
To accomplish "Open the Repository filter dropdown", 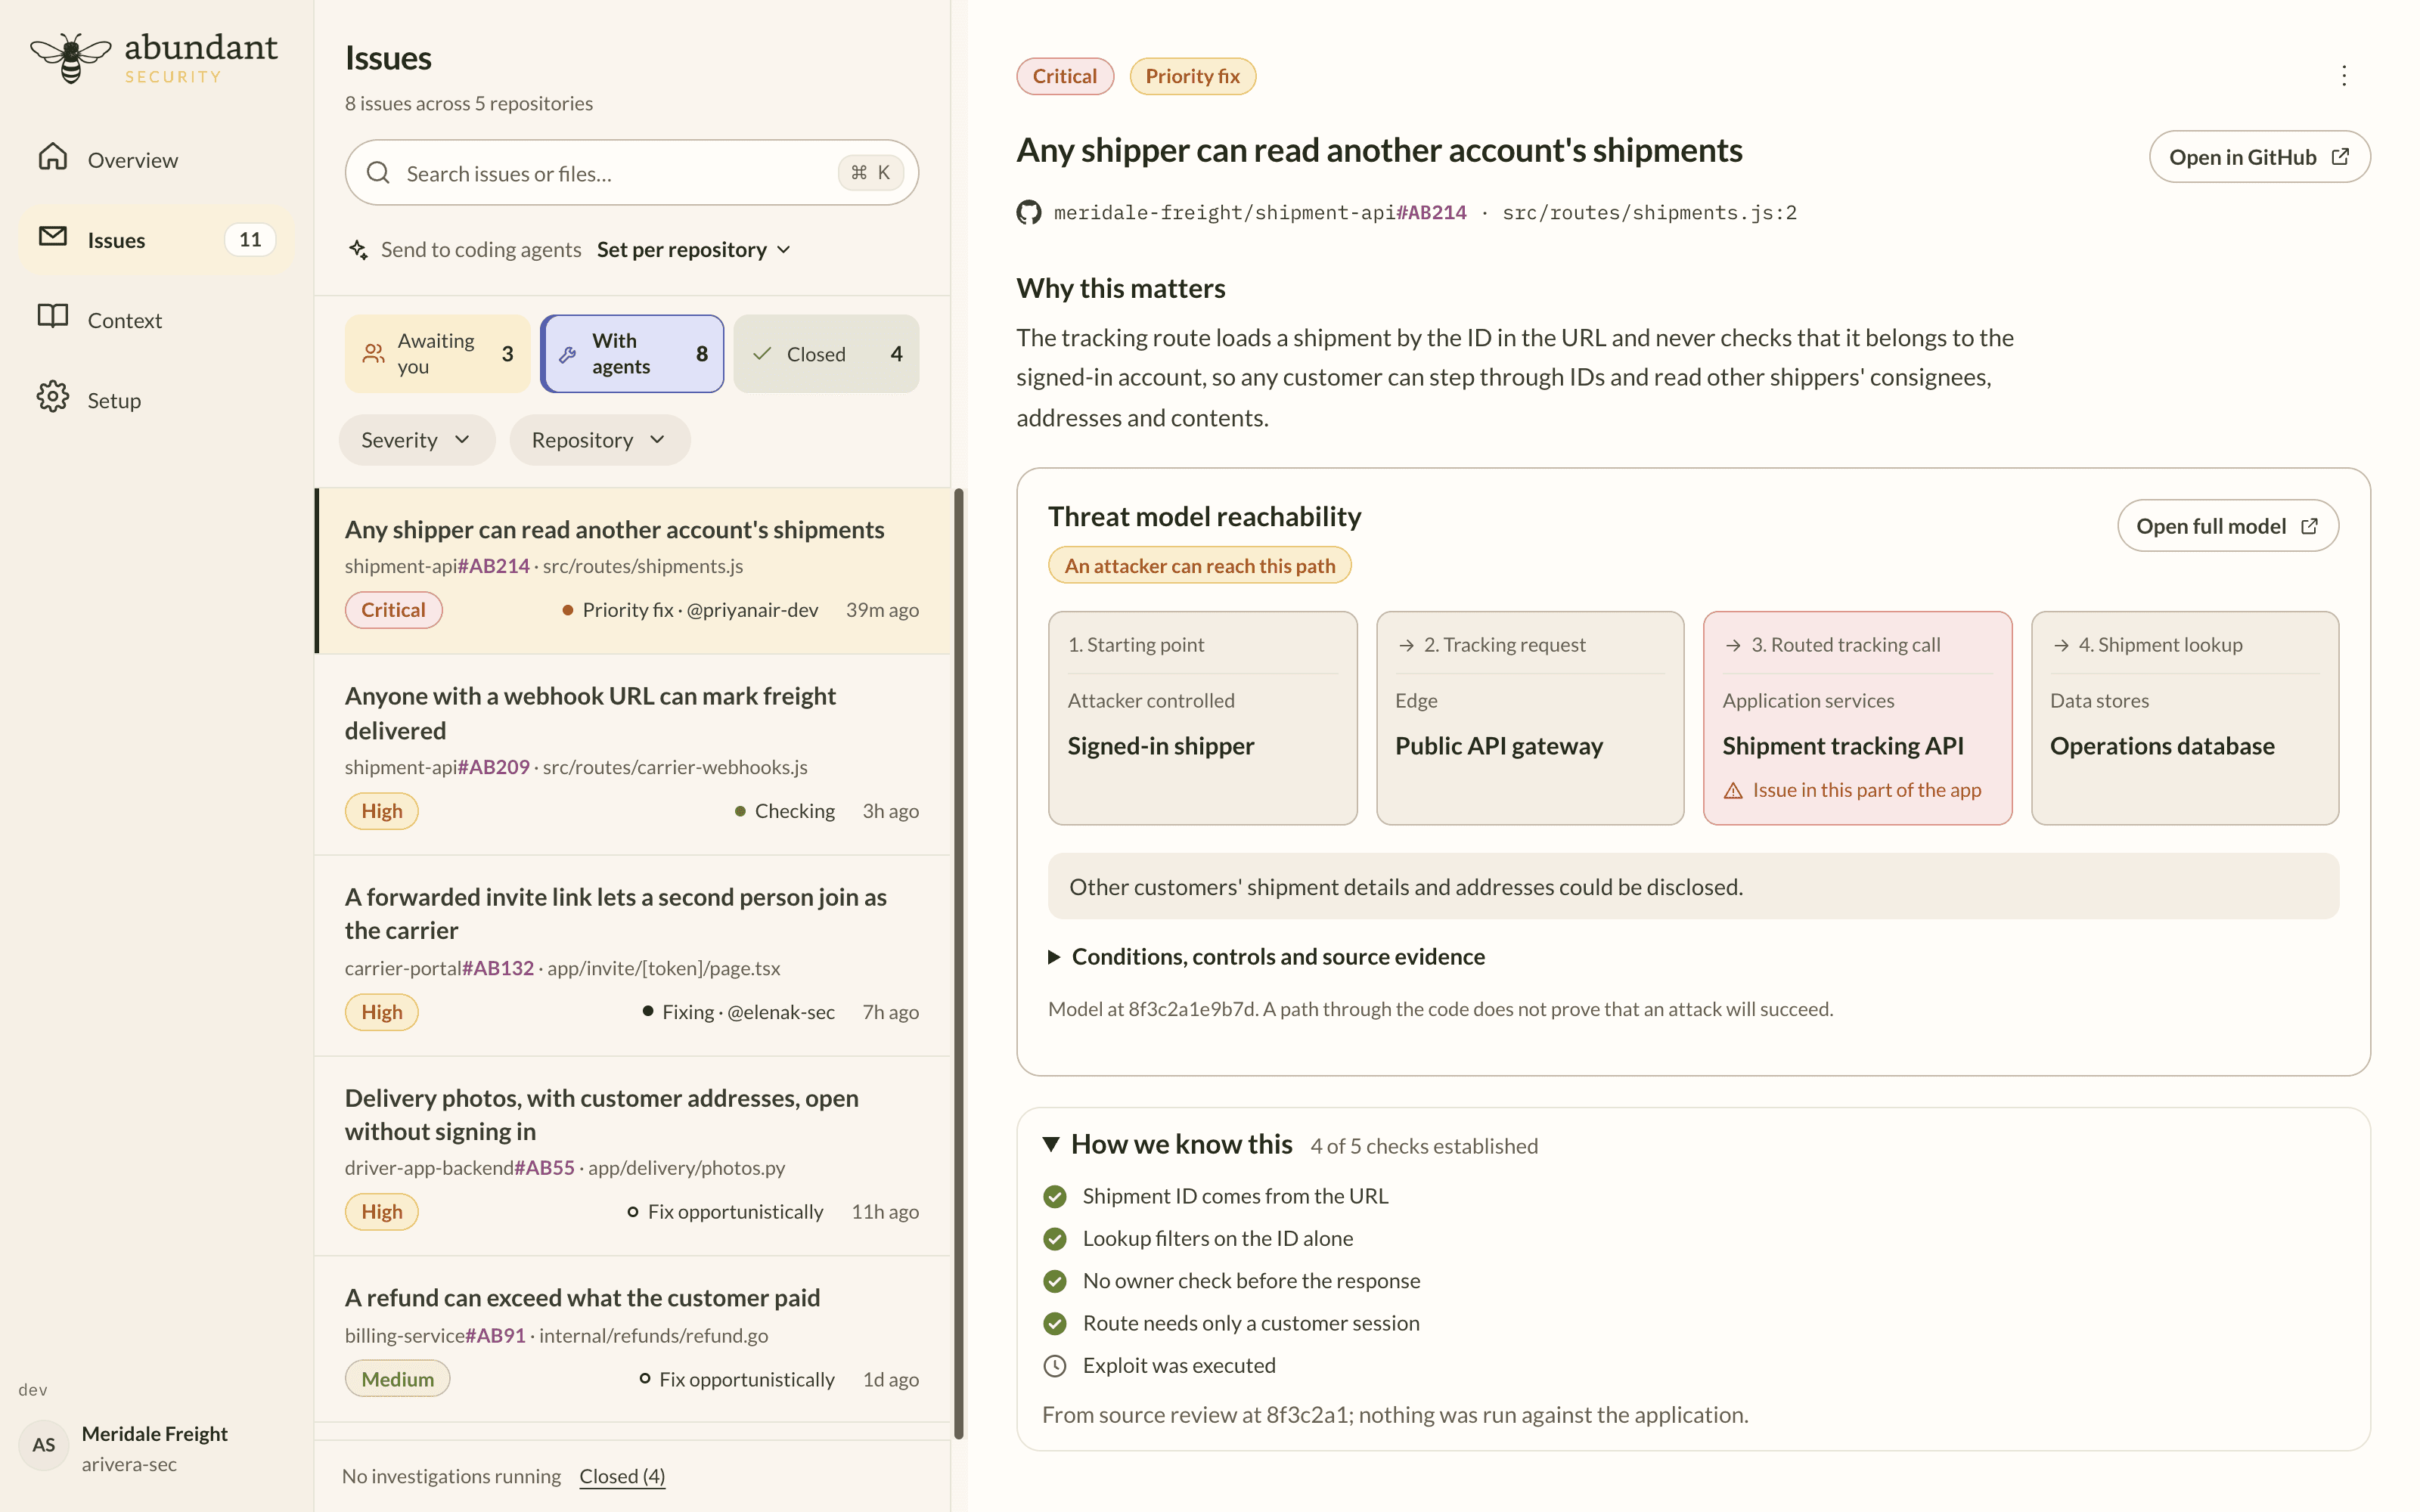I will (x=600, y=440).
